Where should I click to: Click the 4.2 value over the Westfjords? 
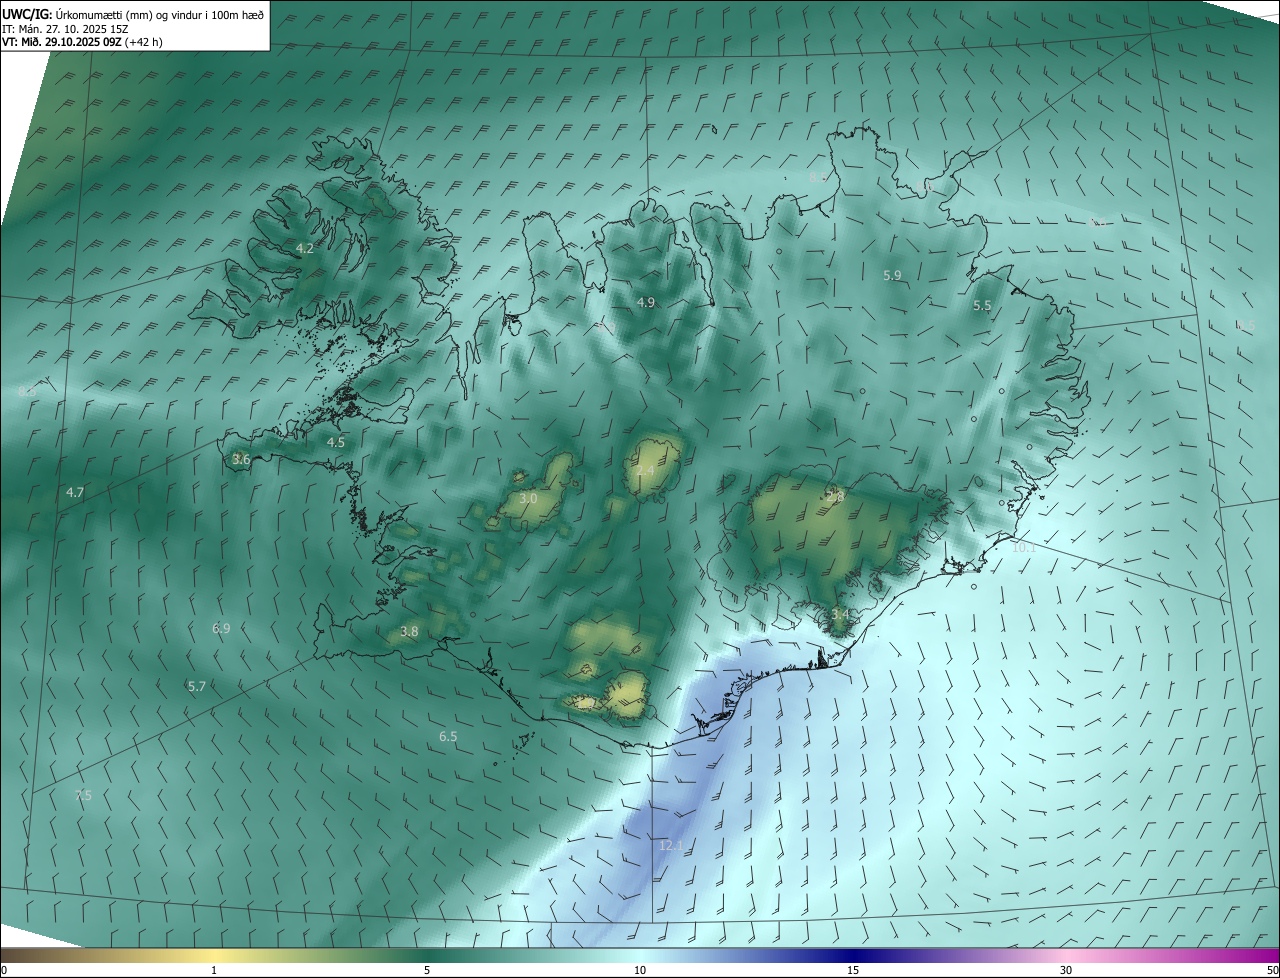pos(305,248)
